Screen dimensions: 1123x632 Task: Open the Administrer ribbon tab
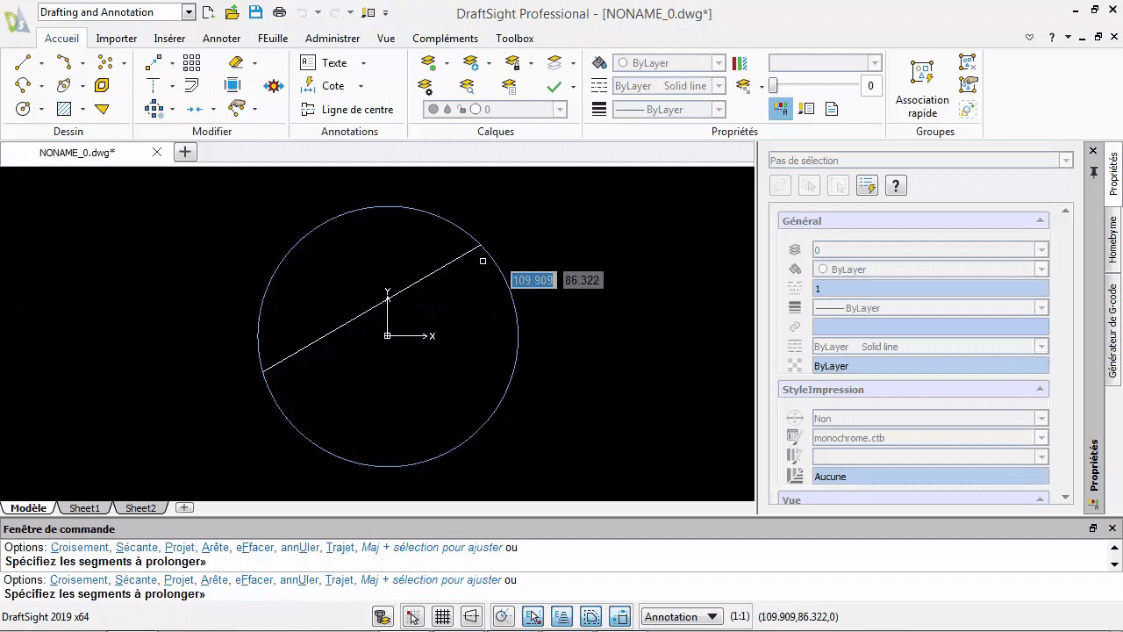coord(332,38)
